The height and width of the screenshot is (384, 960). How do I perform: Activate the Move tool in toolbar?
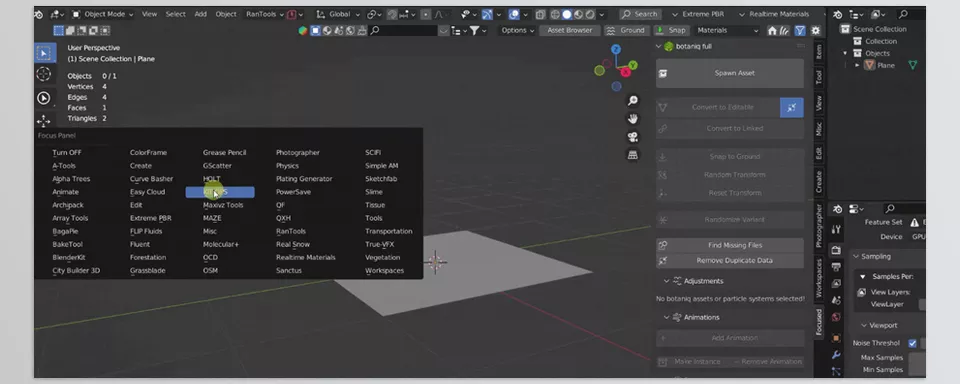pos(43,121)
